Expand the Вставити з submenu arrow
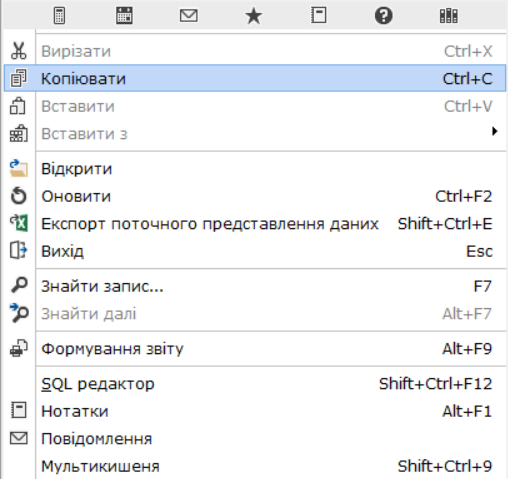The height and width of the screenshot is (479, 508). pyautogui.click(x=495, y=132)
